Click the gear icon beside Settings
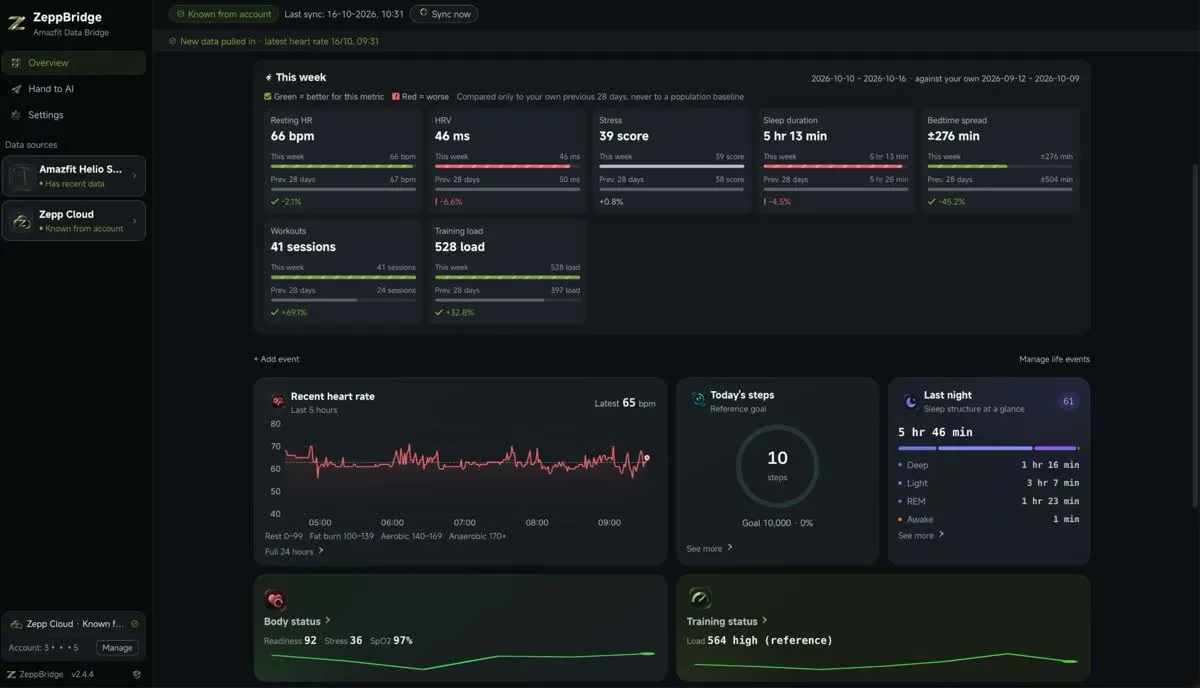The image size is (1200, 688). tap(15, 115)
